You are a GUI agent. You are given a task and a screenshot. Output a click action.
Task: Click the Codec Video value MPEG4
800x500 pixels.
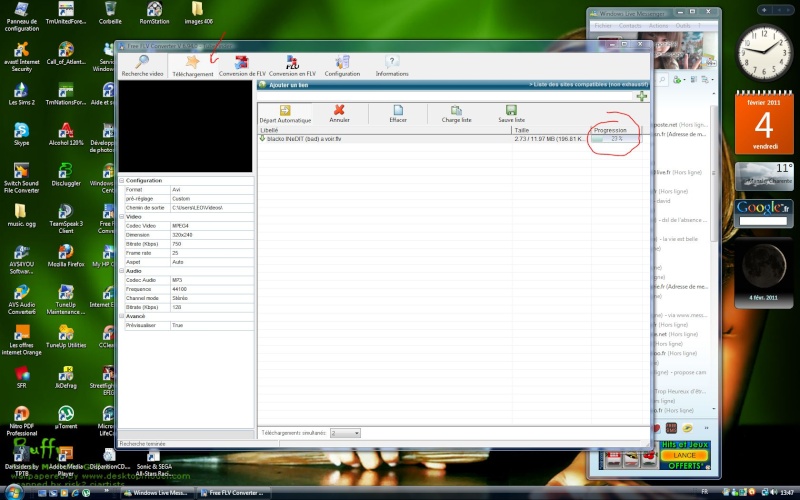212,226
